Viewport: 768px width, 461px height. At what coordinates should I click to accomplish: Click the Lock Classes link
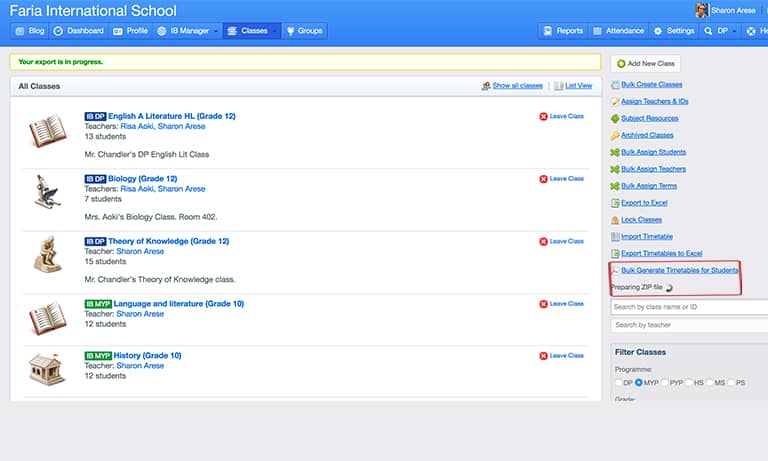[x=641, y=220]
